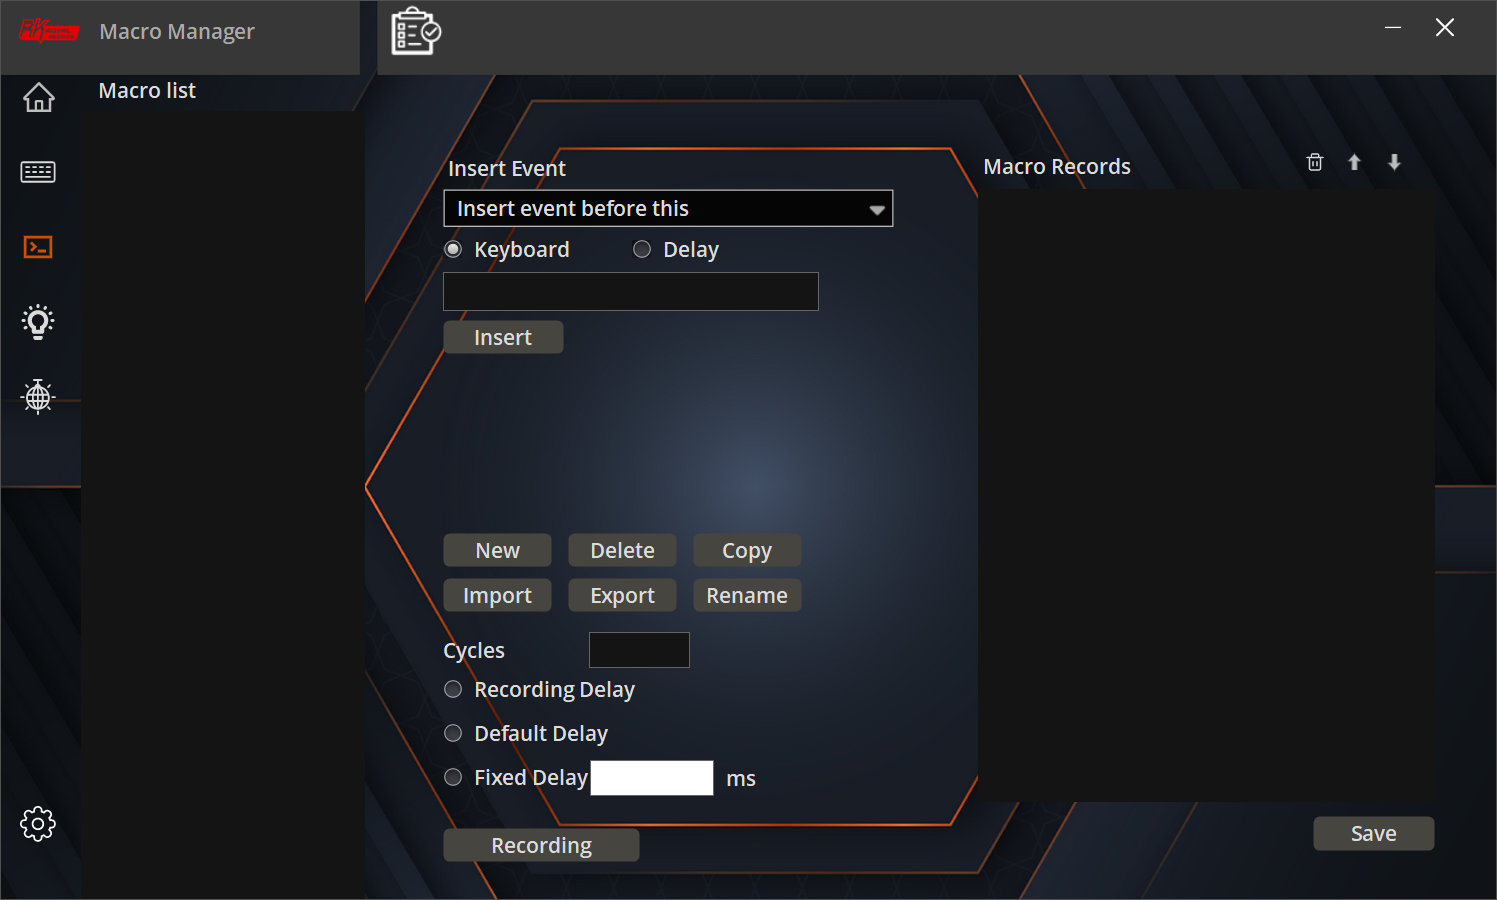Go to the Home page icon
Screen dimensions: 1497x900
click(38, 98)
